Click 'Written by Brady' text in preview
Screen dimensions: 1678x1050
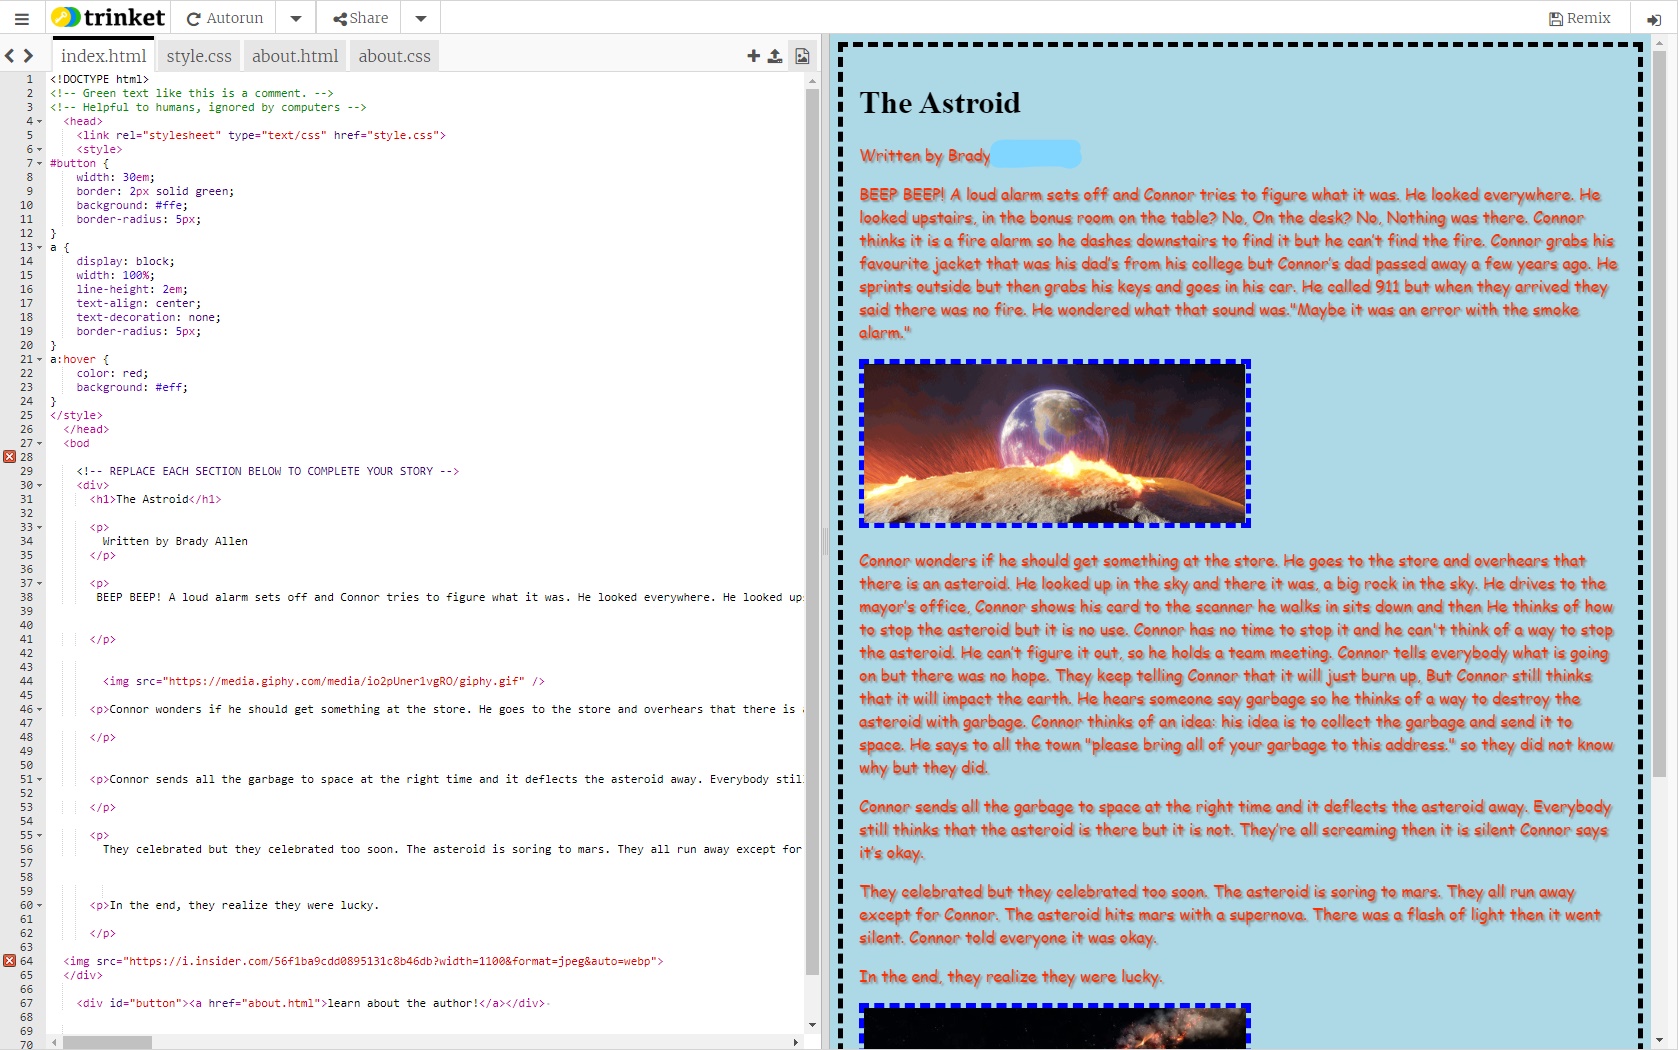[925, 156]
